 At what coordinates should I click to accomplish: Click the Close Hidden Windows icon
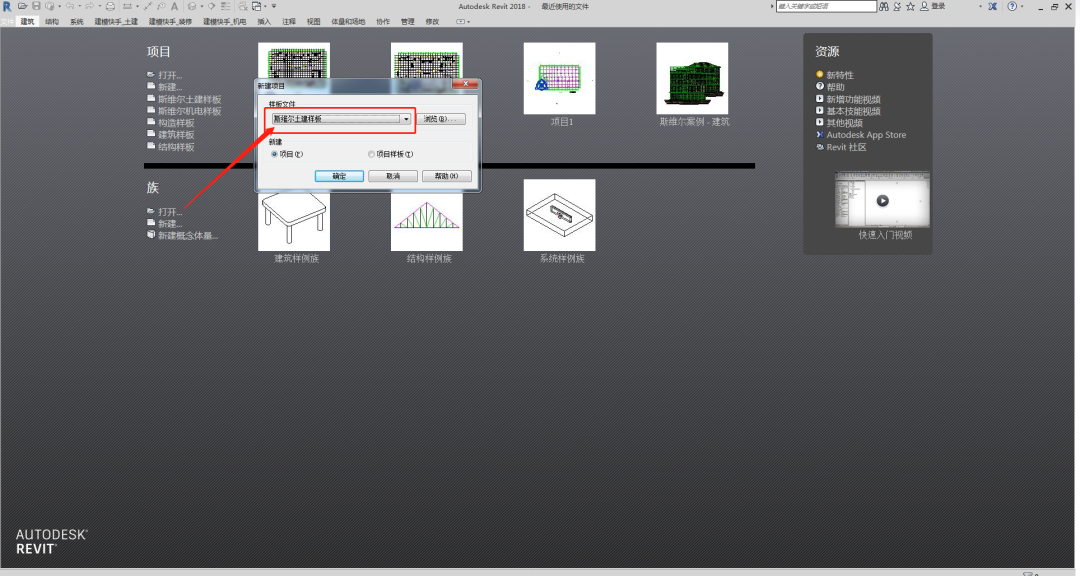(242, 6)
